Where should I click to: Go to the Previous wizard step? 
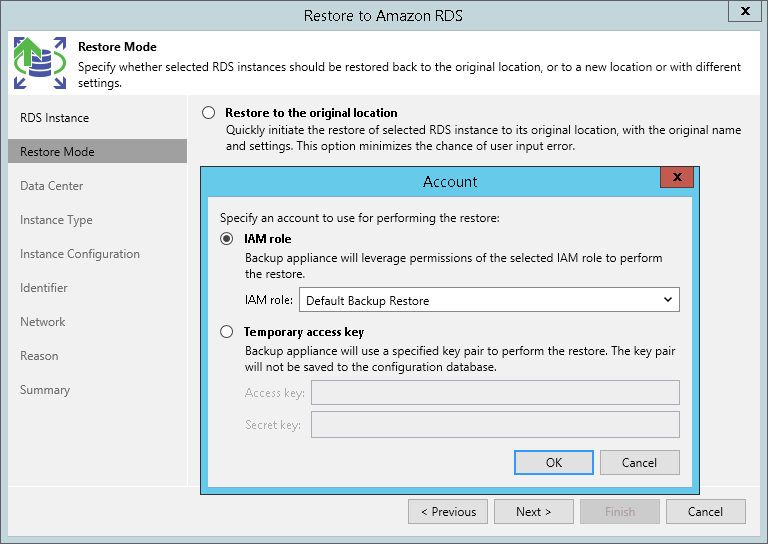(448, 512)
